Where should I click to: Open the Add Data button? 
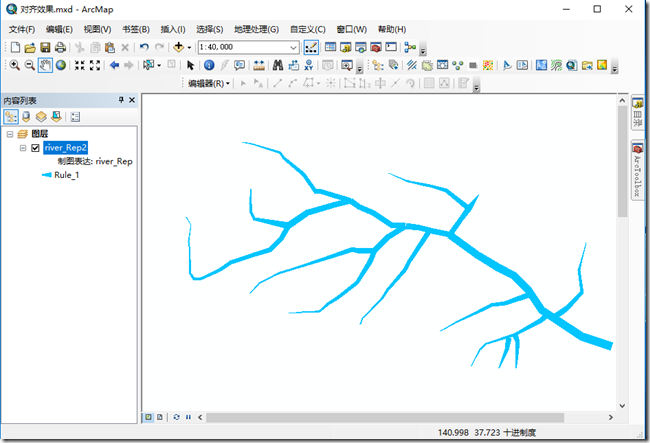(180, 47)
